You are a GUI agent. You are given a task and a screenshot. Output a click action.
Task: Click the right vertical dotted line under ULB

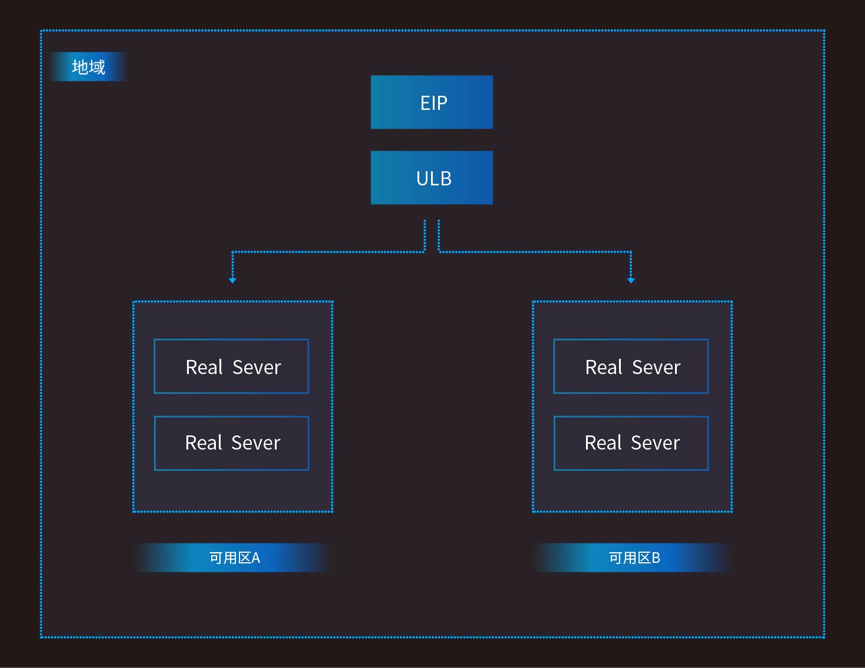coord(439,236)
